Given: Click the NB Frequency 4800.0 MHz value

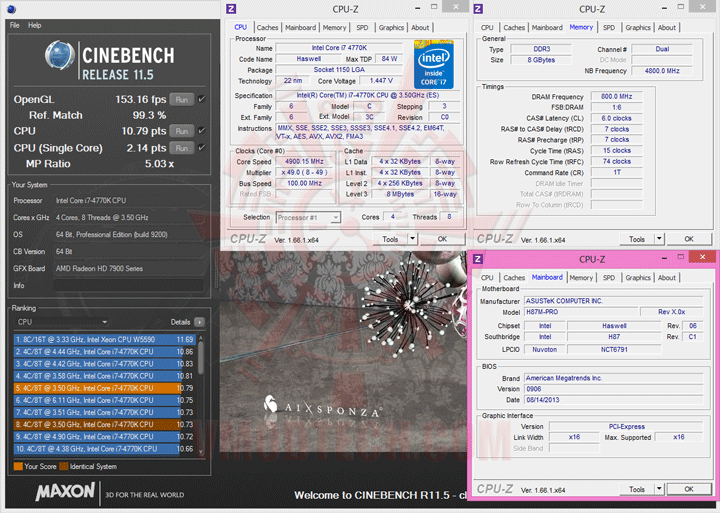Looking at the screenshot, I should 662,71.
